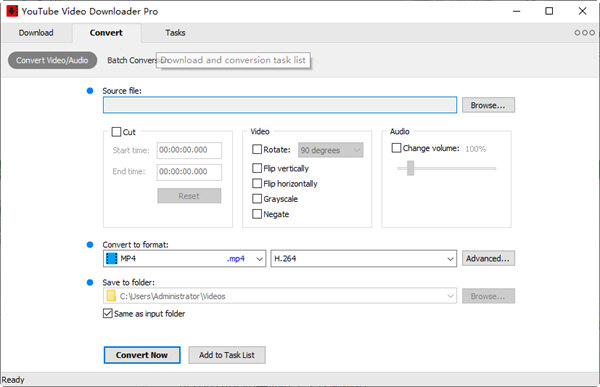Click the Convert to format label
The height and width of the screenshot is (387, 600).
click(x=135, y=245)
